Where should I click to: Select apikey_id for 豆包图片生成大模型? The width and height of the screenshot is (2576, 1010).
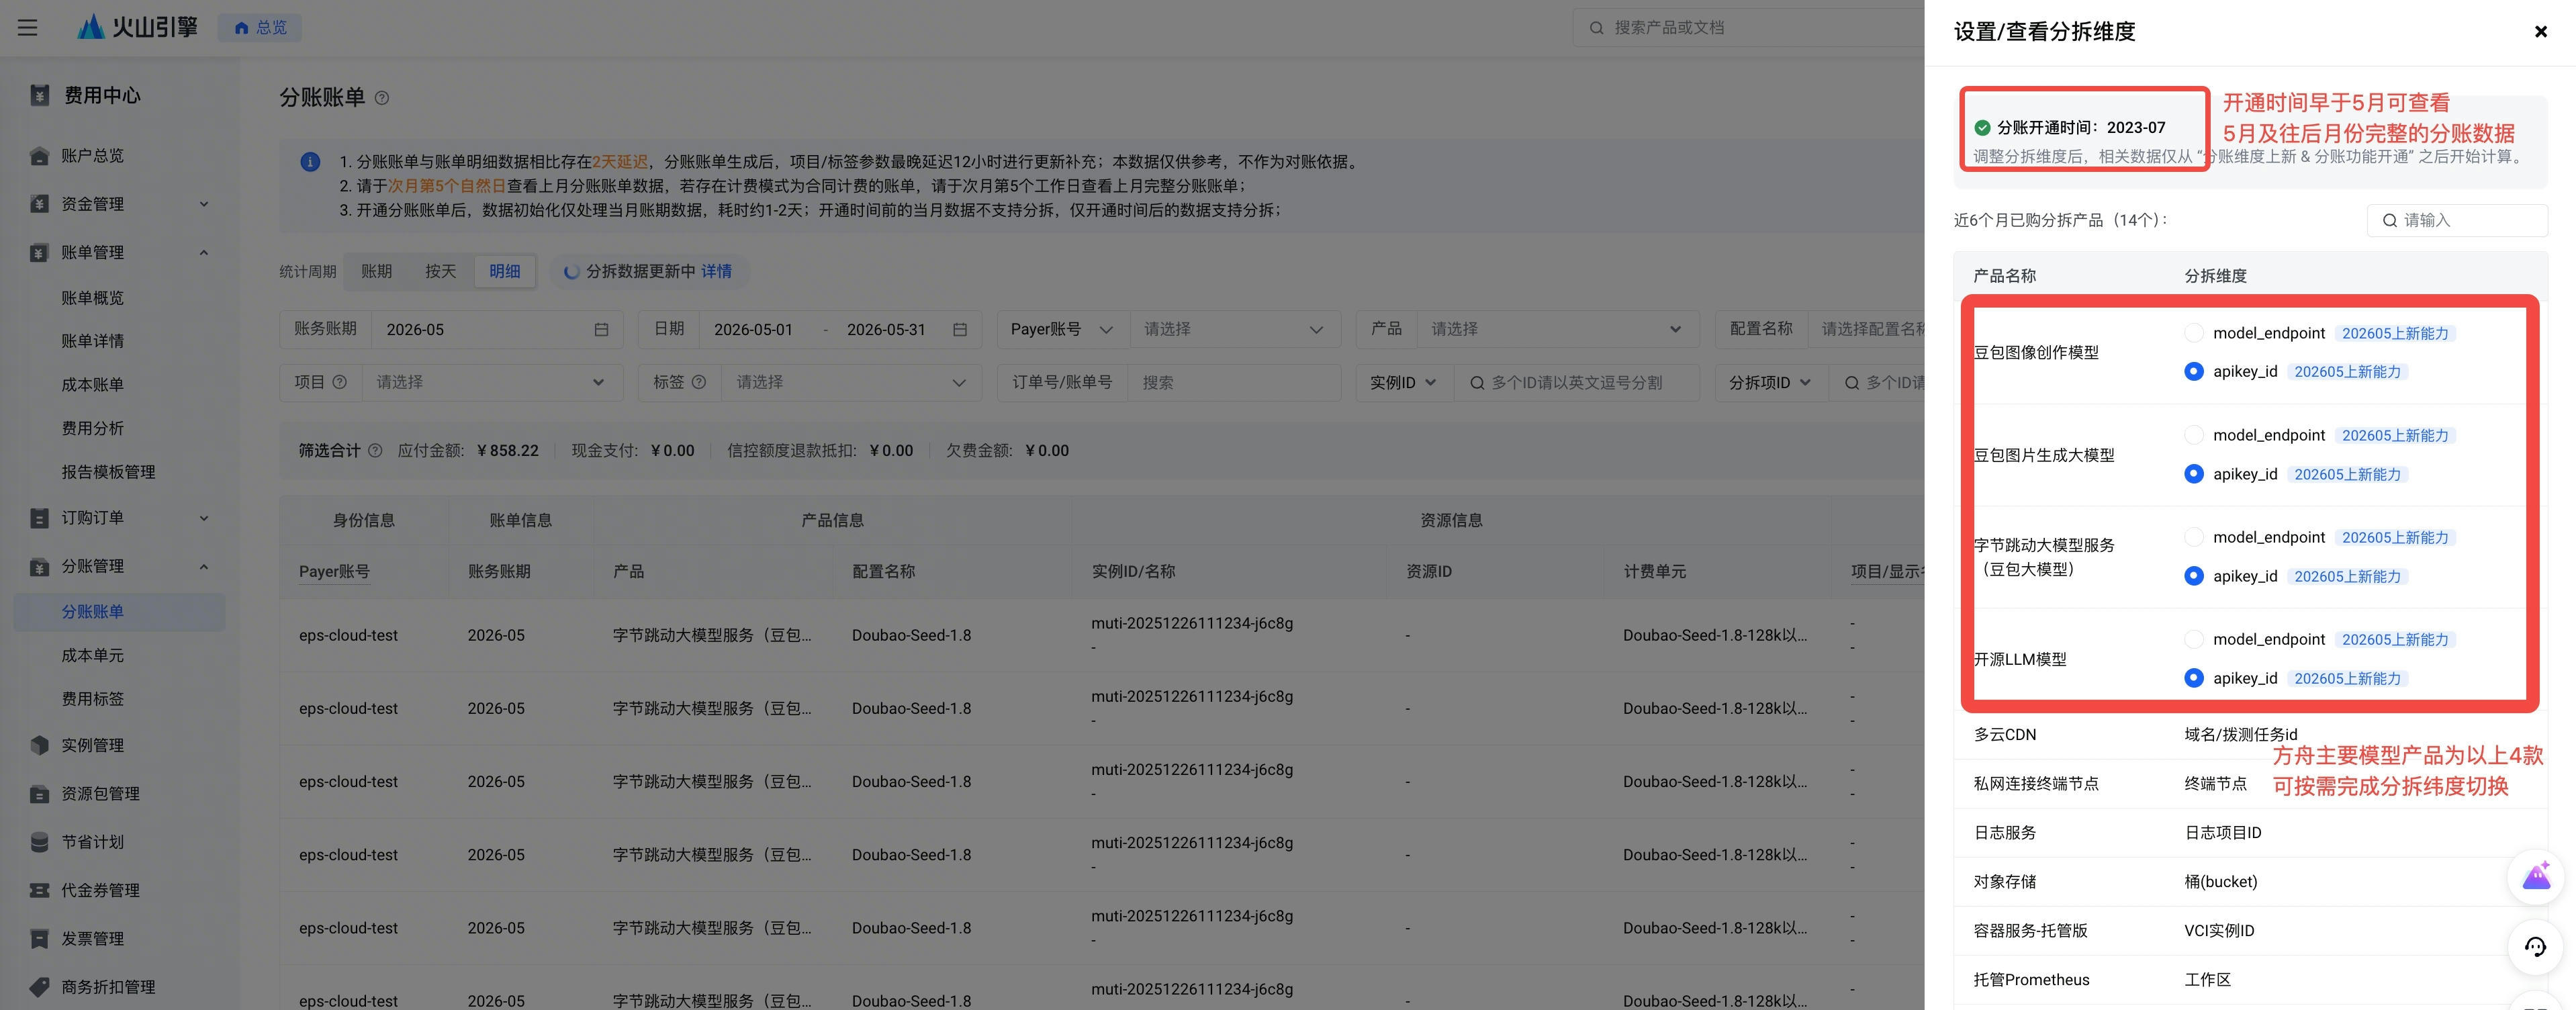pyautogui.click(x=2193, y=474)
